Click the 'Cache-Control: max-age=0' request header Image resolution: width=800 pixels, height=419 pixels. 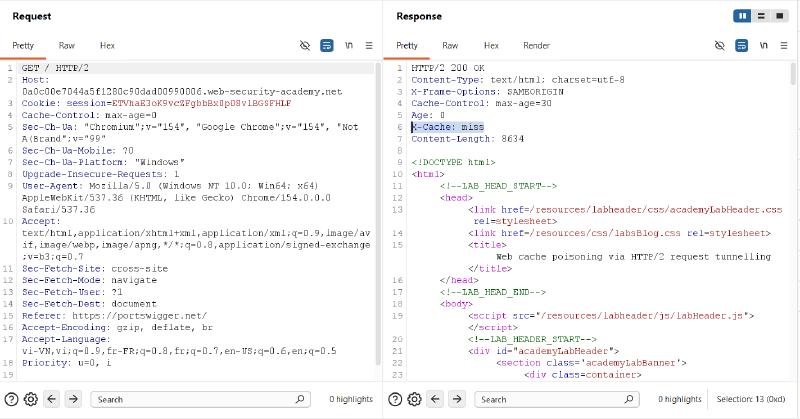pyautogui.click(x=89, y=115)
